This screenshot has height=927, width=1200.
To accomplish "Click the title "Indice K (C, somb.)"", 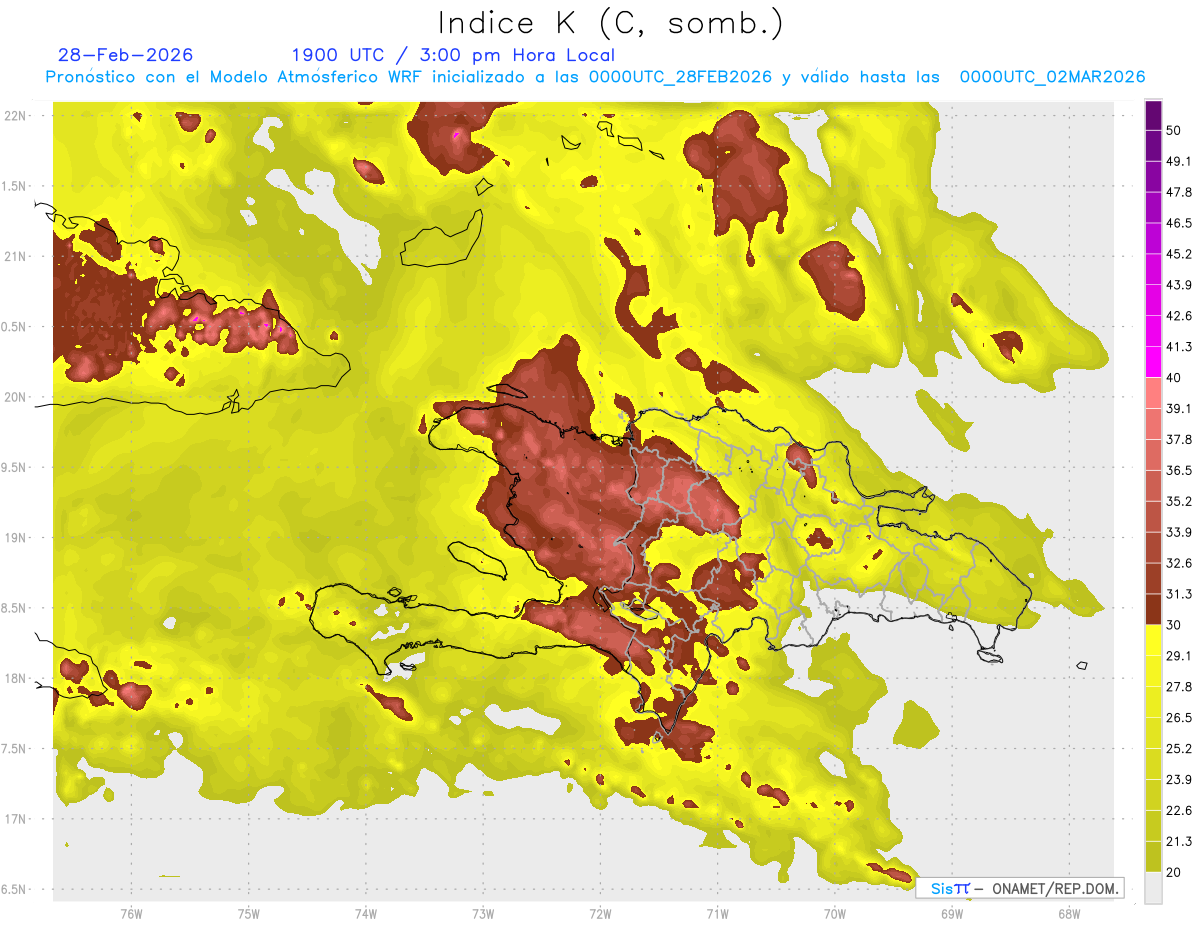I will coord(610,23).
